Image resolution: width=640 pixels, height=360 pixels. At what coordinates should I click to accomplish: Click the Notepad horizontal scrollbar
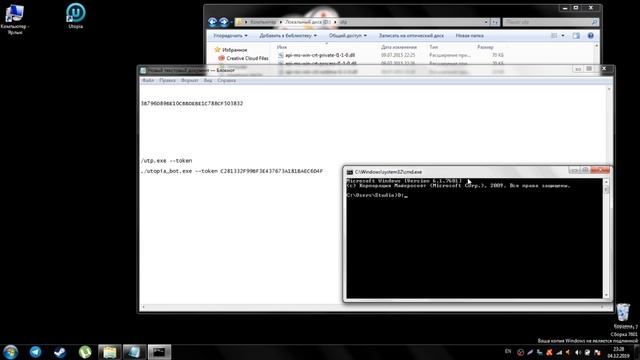pyautogui.click(x=372, y=307)
